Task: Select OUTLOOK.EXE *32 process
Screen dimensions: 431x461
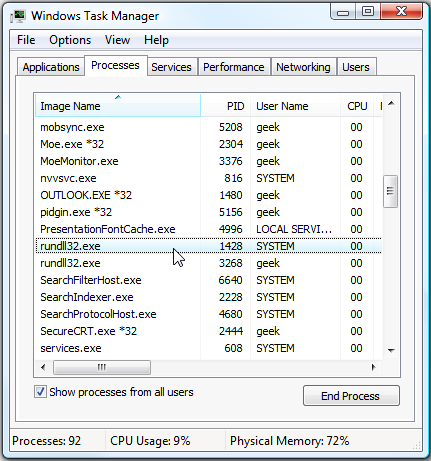Action: click(208, 195)
